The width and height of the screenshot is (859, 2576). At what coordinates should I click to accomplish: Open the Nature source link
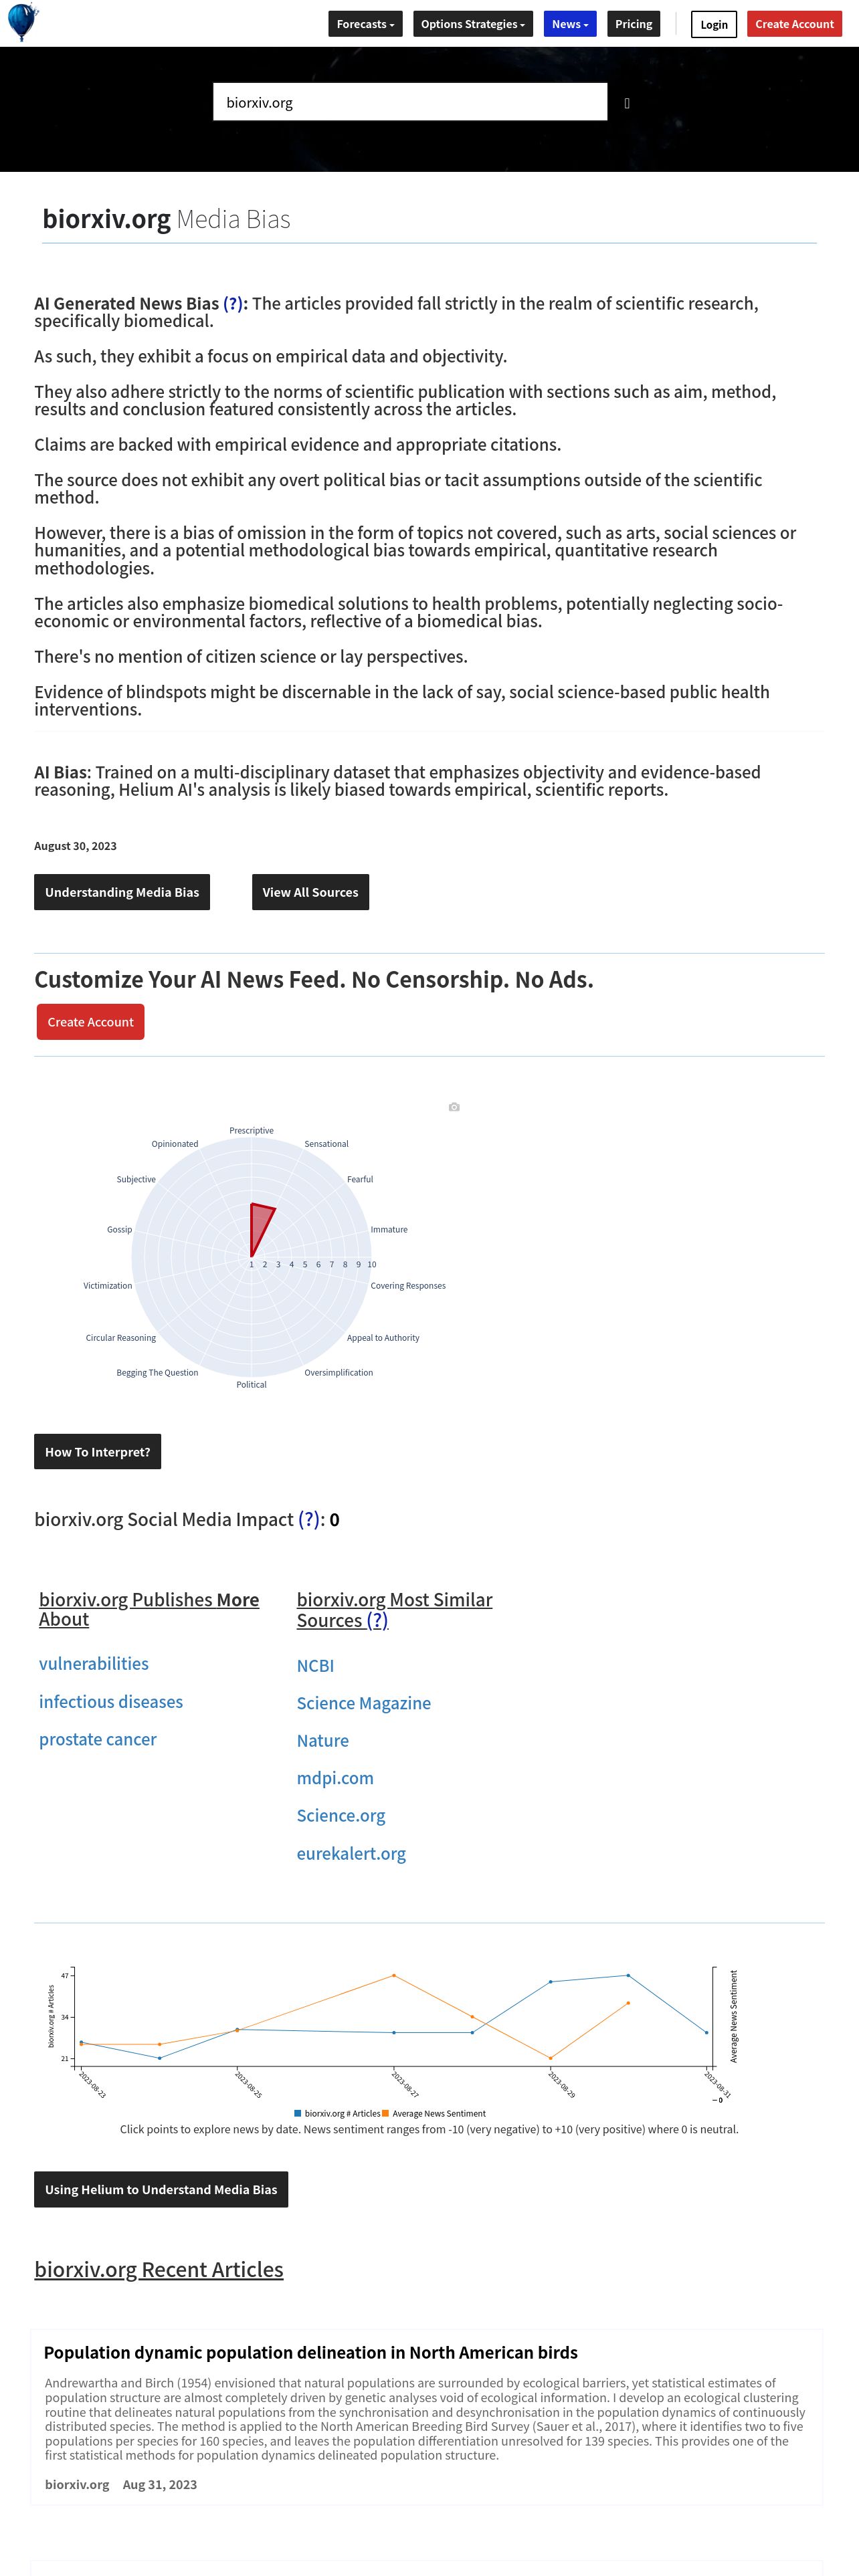pyautogui.click(x=323, y=1740)
